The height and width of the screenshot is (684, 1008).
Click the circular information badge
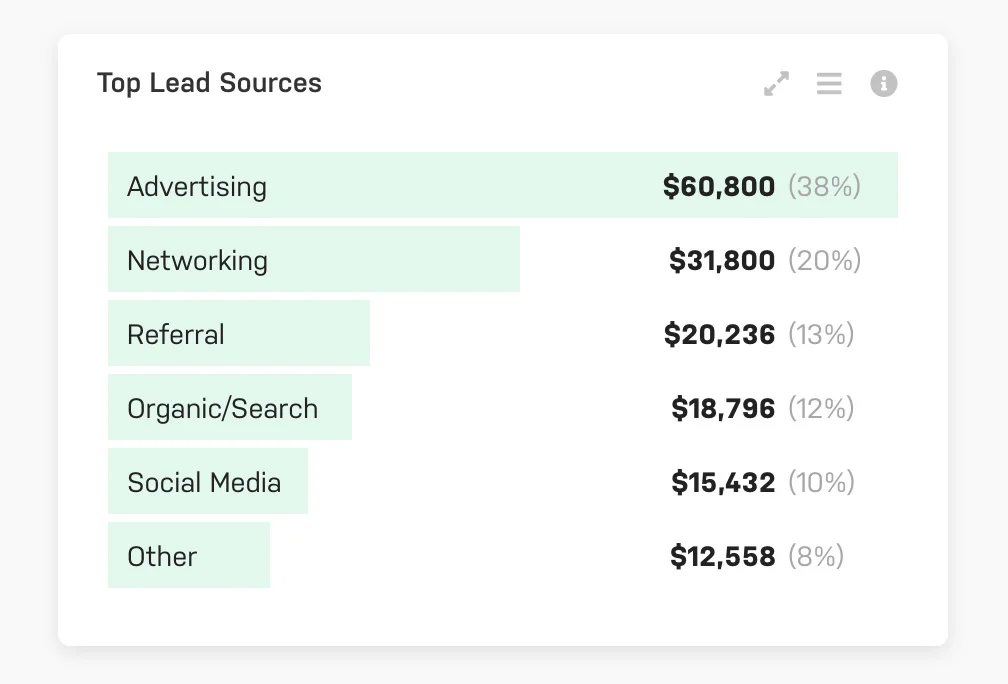tap(883, 84)
